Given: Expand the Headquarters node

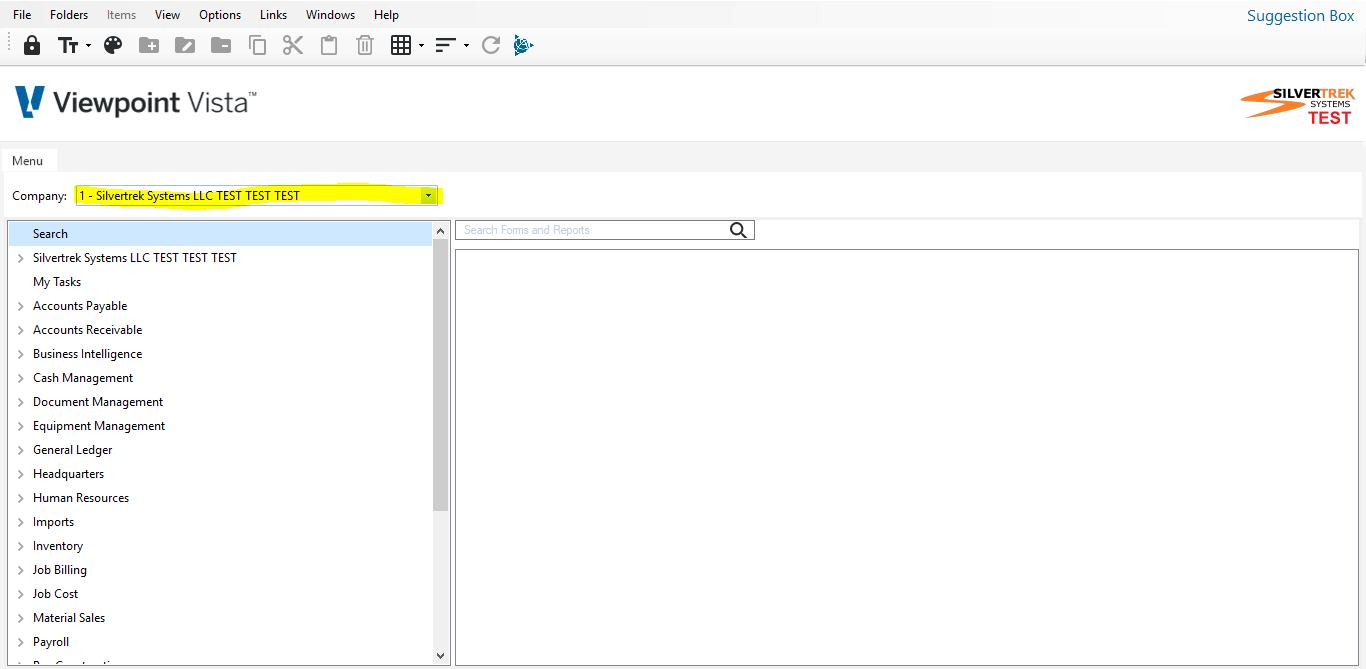Looking at the screenshot, I should 21,474.
